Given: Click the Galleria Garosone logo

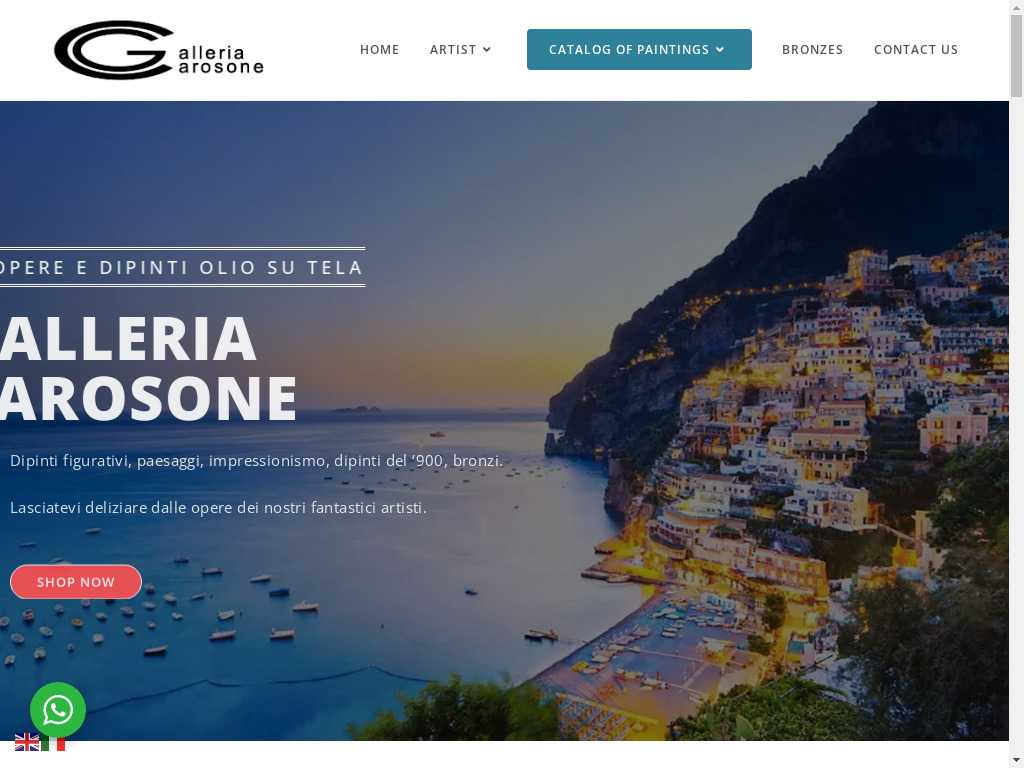Looking at the screenshot, I should (x=159, y=50).
